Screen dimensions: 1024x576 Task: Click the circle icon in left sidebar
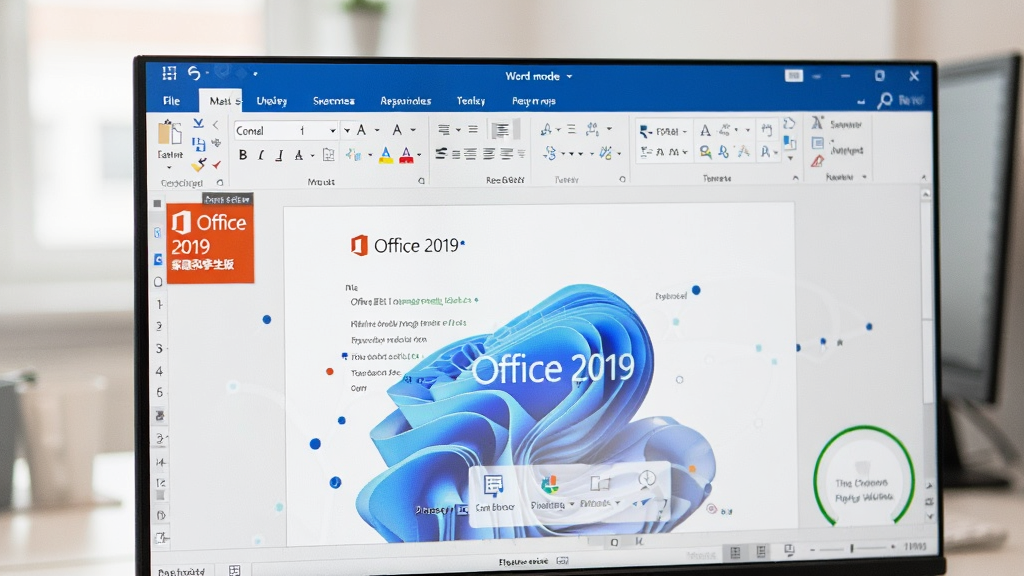158,282
